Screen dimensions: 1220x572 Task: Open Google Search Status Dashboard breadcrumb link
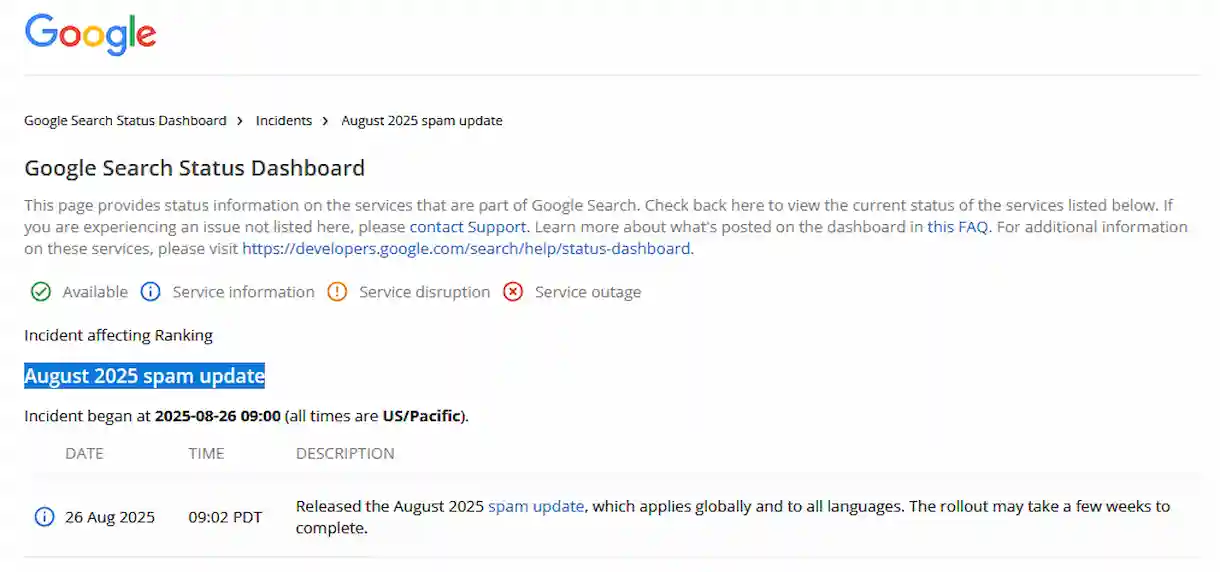tap(125, 121)
